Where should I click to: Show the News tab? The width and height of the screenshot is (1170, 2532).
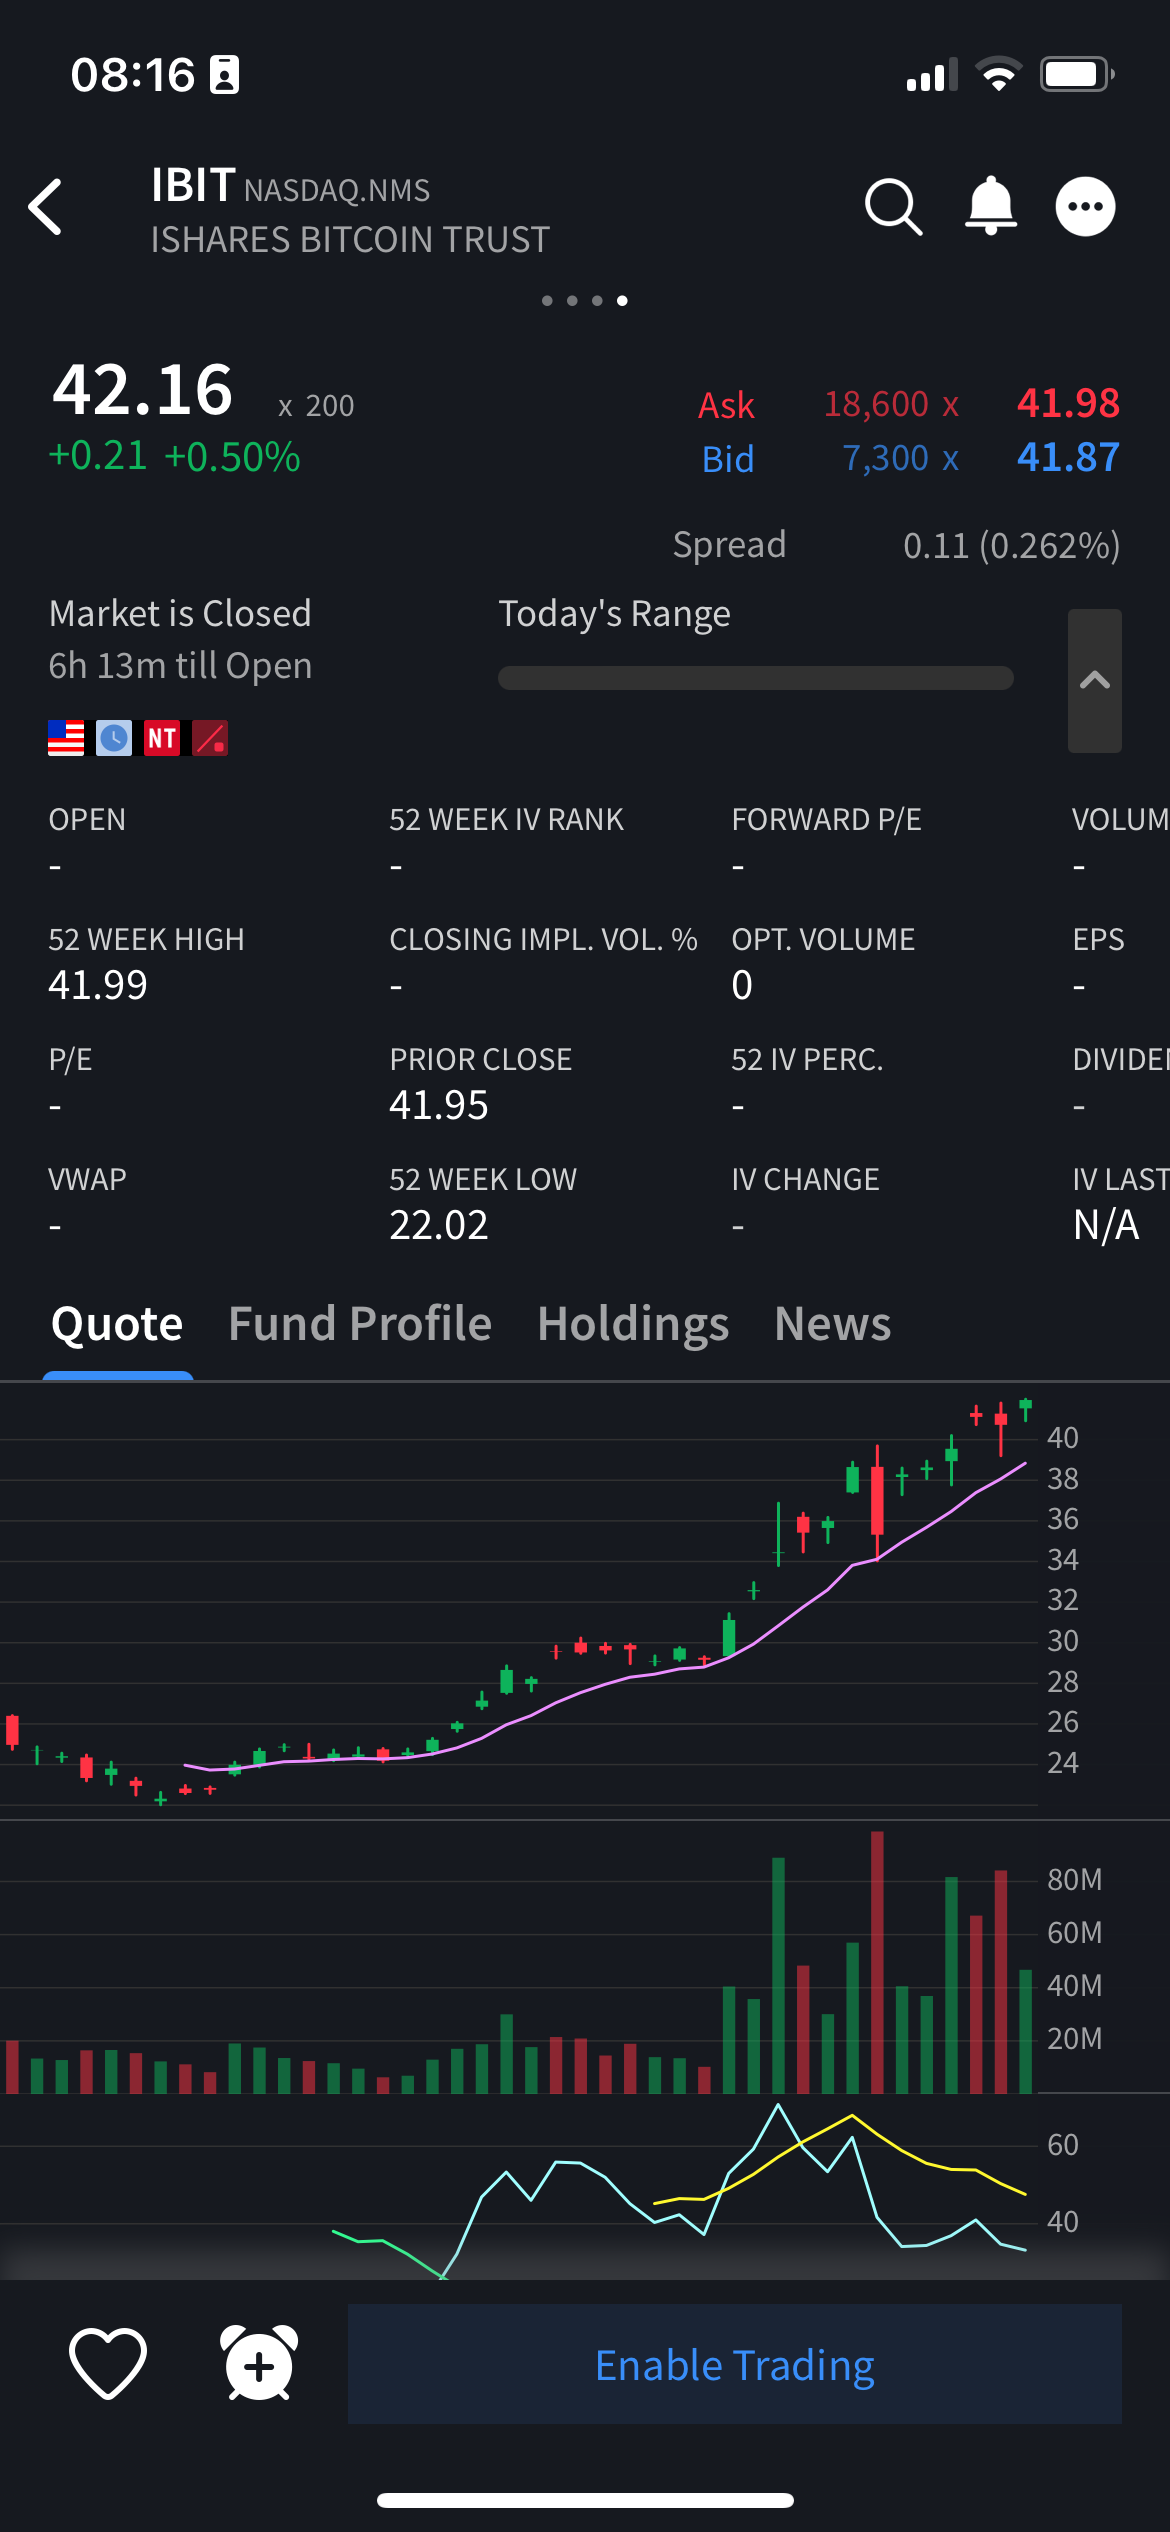[832, 1323]
